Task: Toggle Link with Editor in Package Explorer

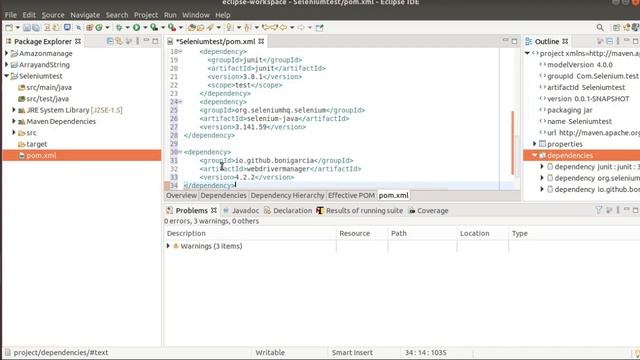Action: [x=119, y=41]
